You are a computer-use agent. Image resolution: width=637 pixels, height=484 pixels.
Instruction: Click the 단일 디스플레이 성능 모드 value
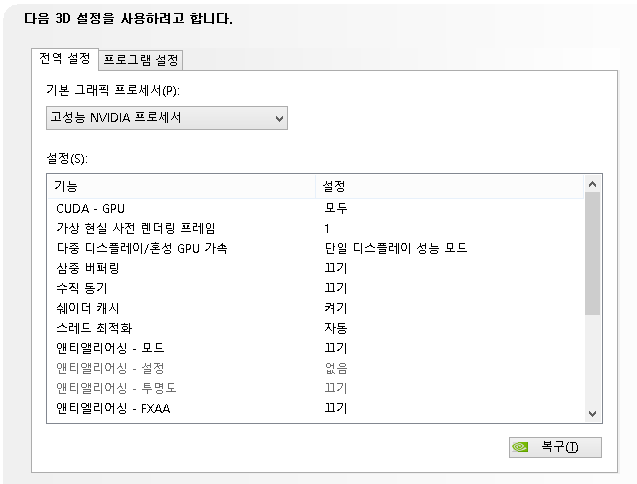coord(396,248)
